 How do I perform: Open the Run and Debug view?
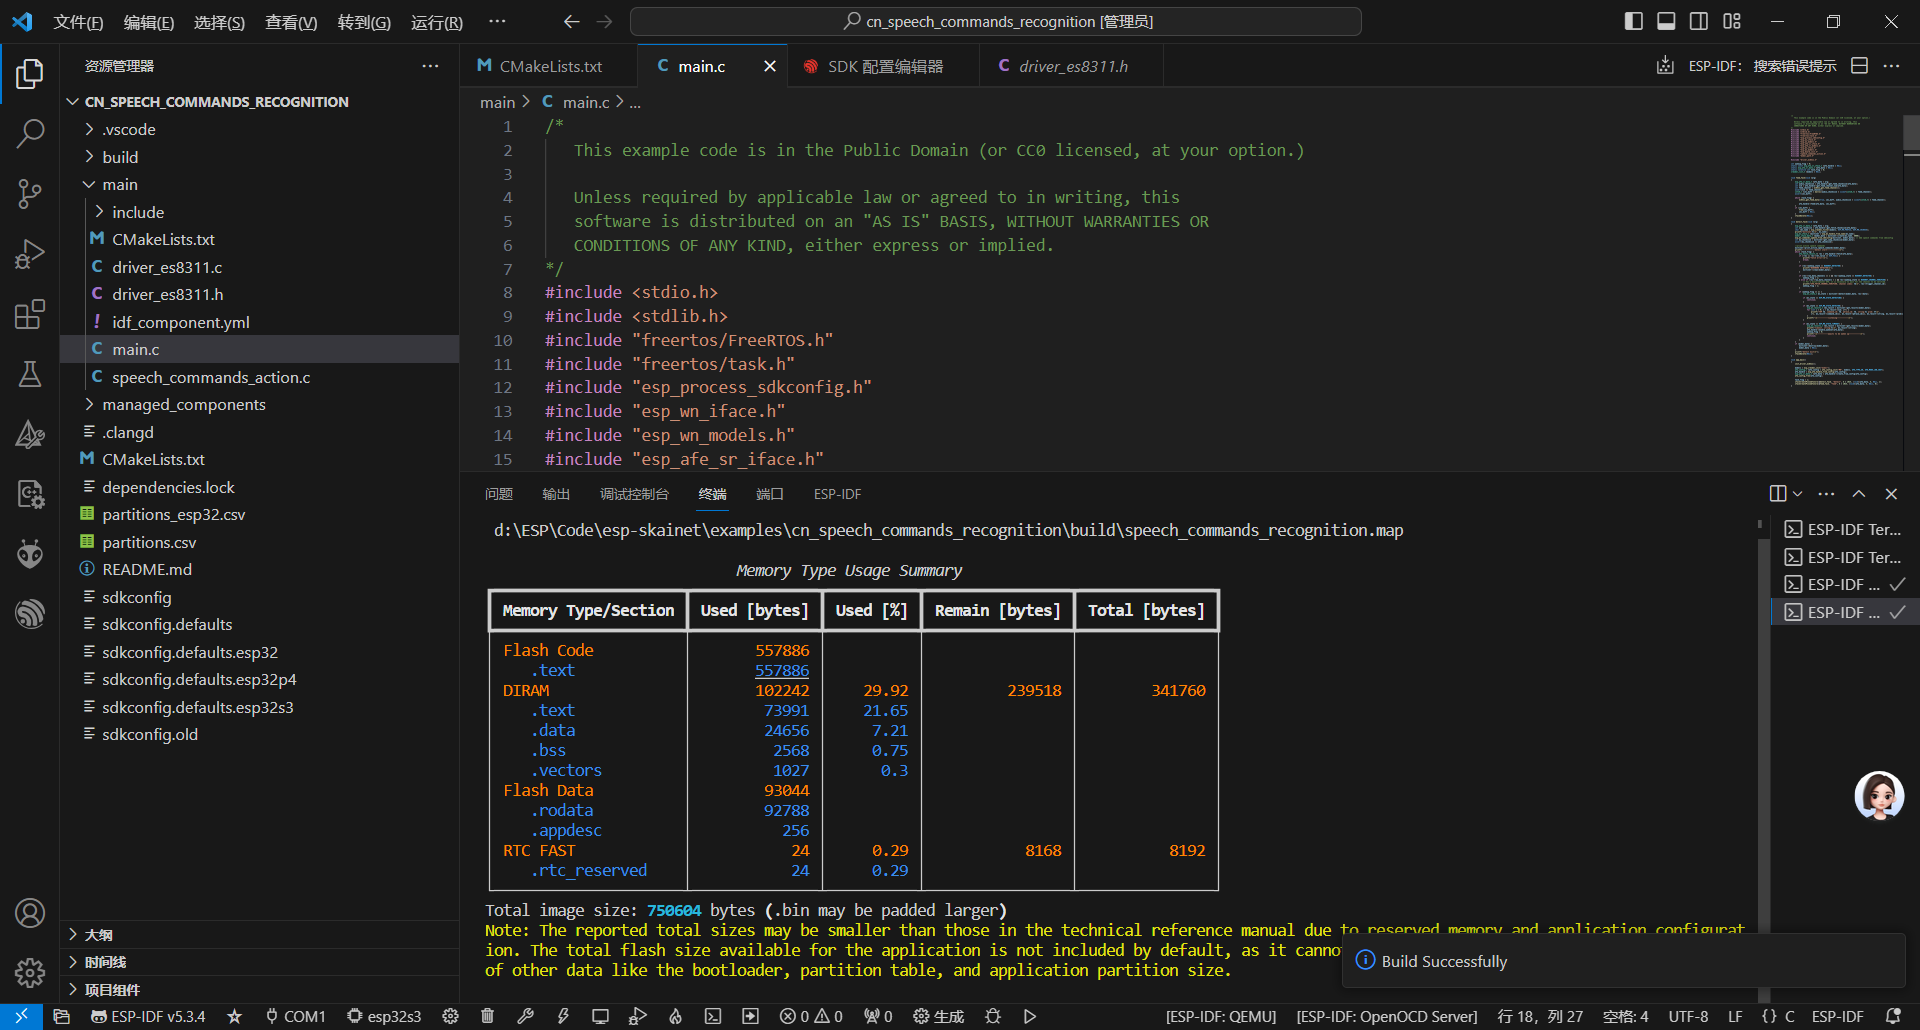(30, 254)
